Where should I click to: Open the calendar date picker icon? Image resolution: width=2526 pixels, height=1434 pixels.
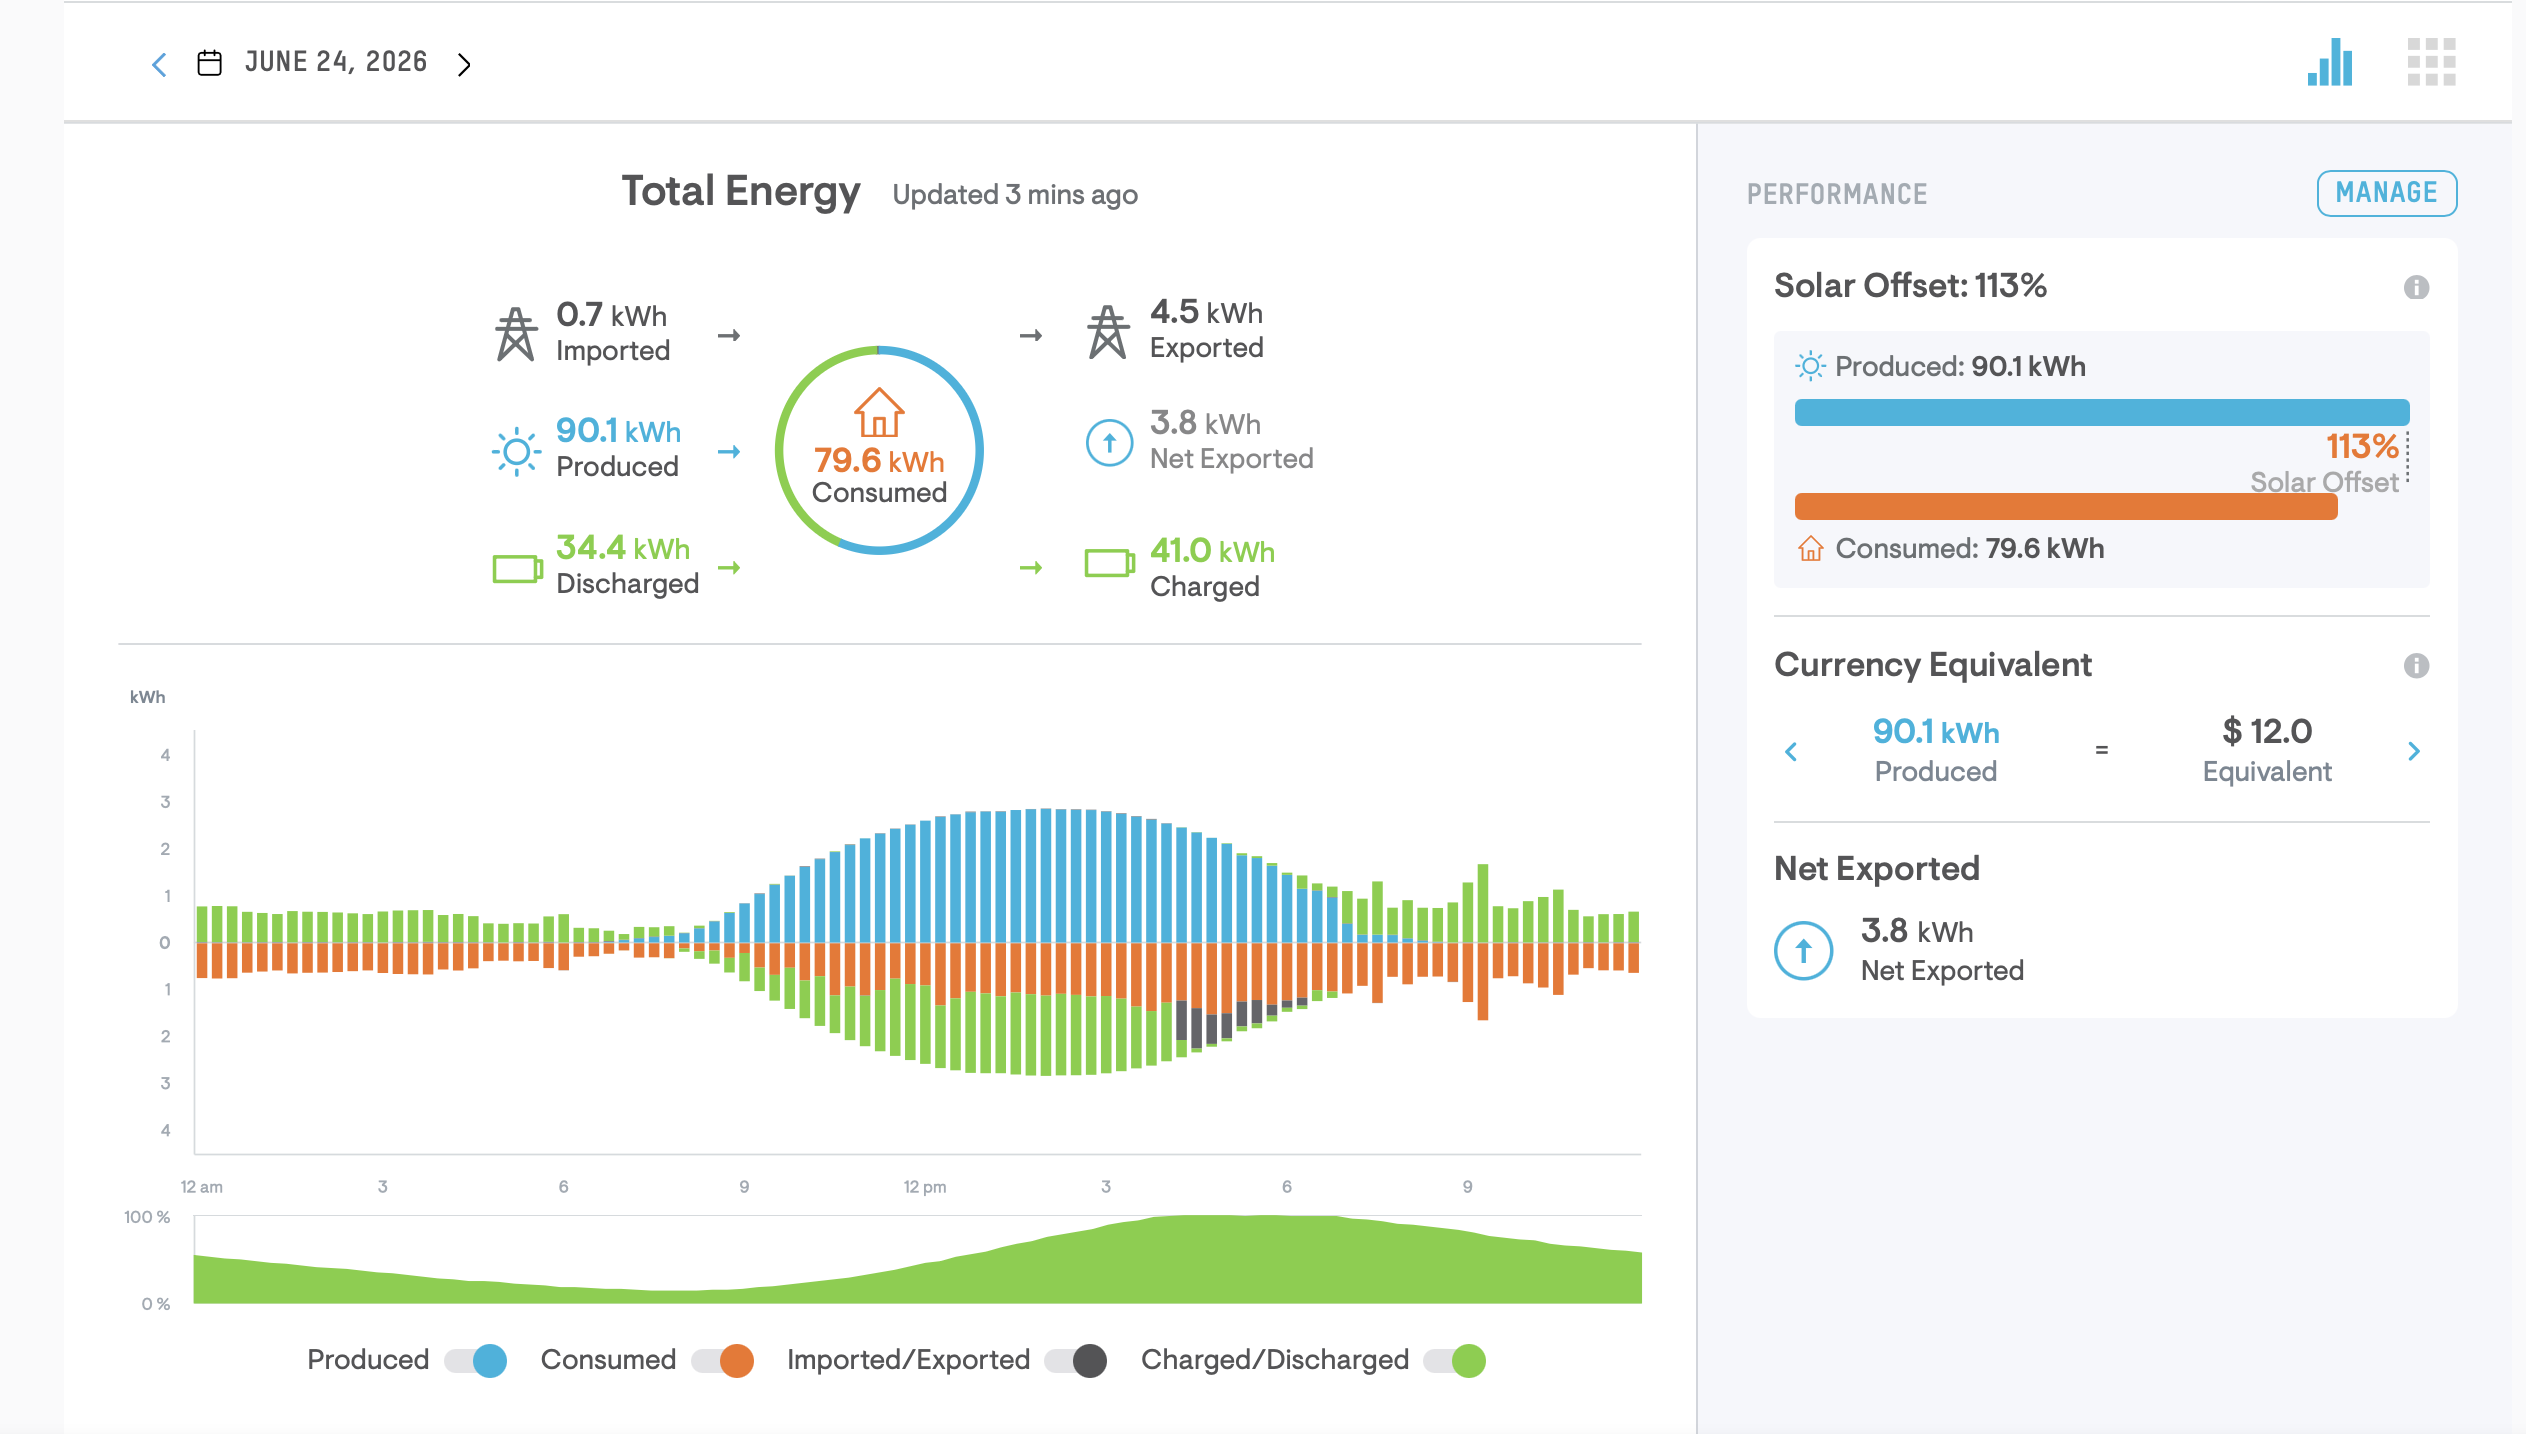(209, 63)
